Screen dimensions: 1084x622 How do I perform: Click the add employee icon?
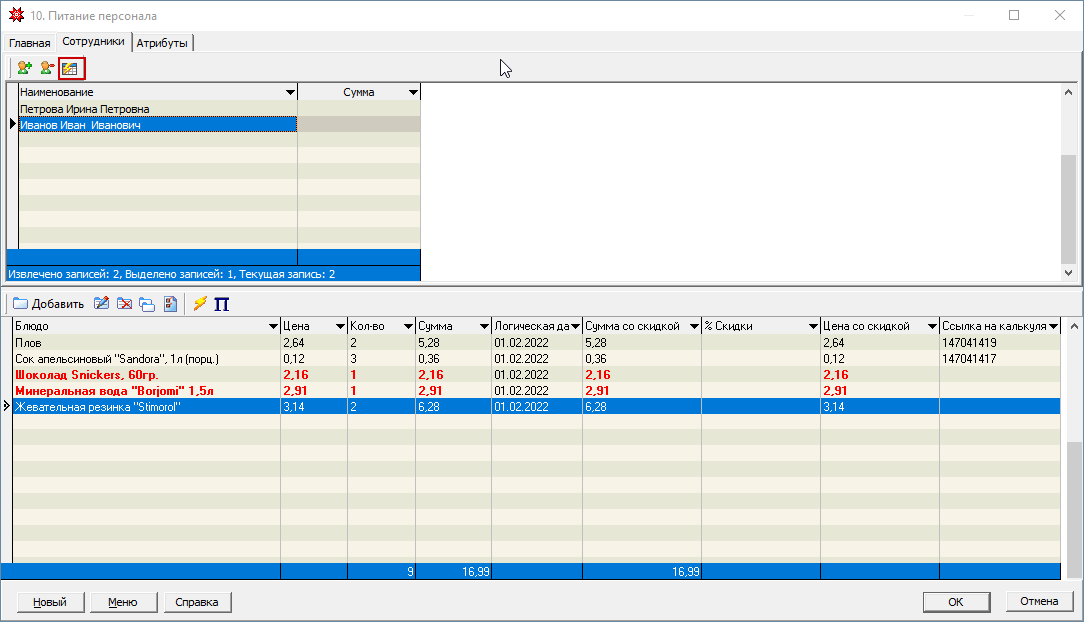[x=25, y=68]
